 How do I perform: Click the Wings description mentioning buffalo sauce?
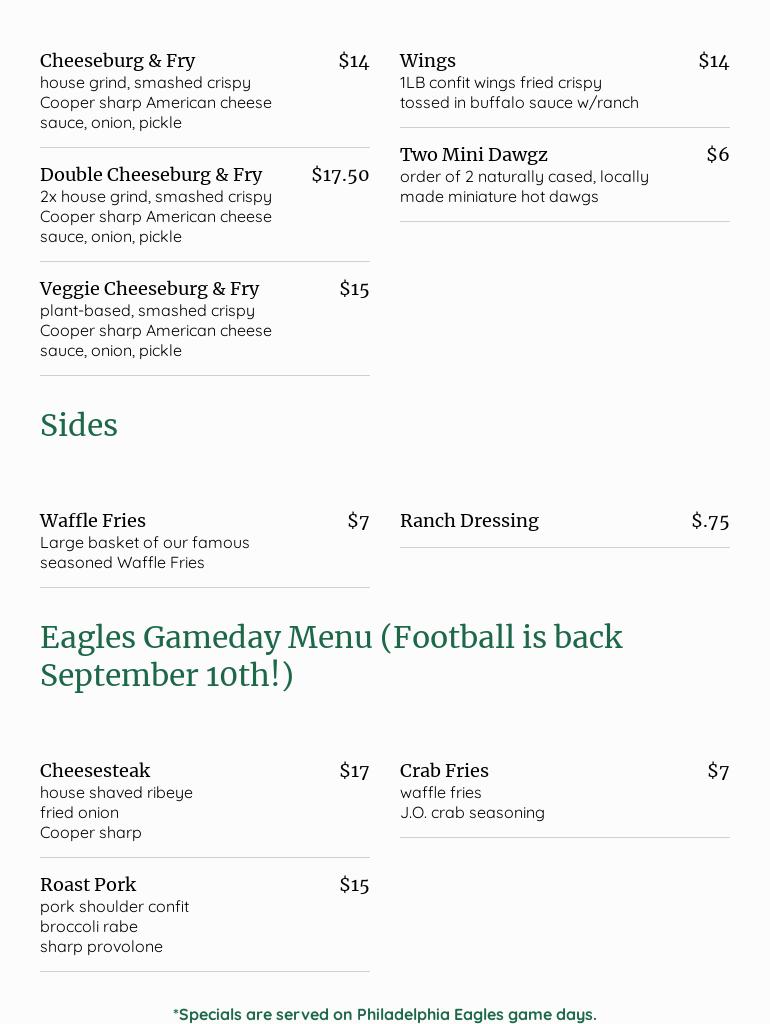[x=519, y=103]
